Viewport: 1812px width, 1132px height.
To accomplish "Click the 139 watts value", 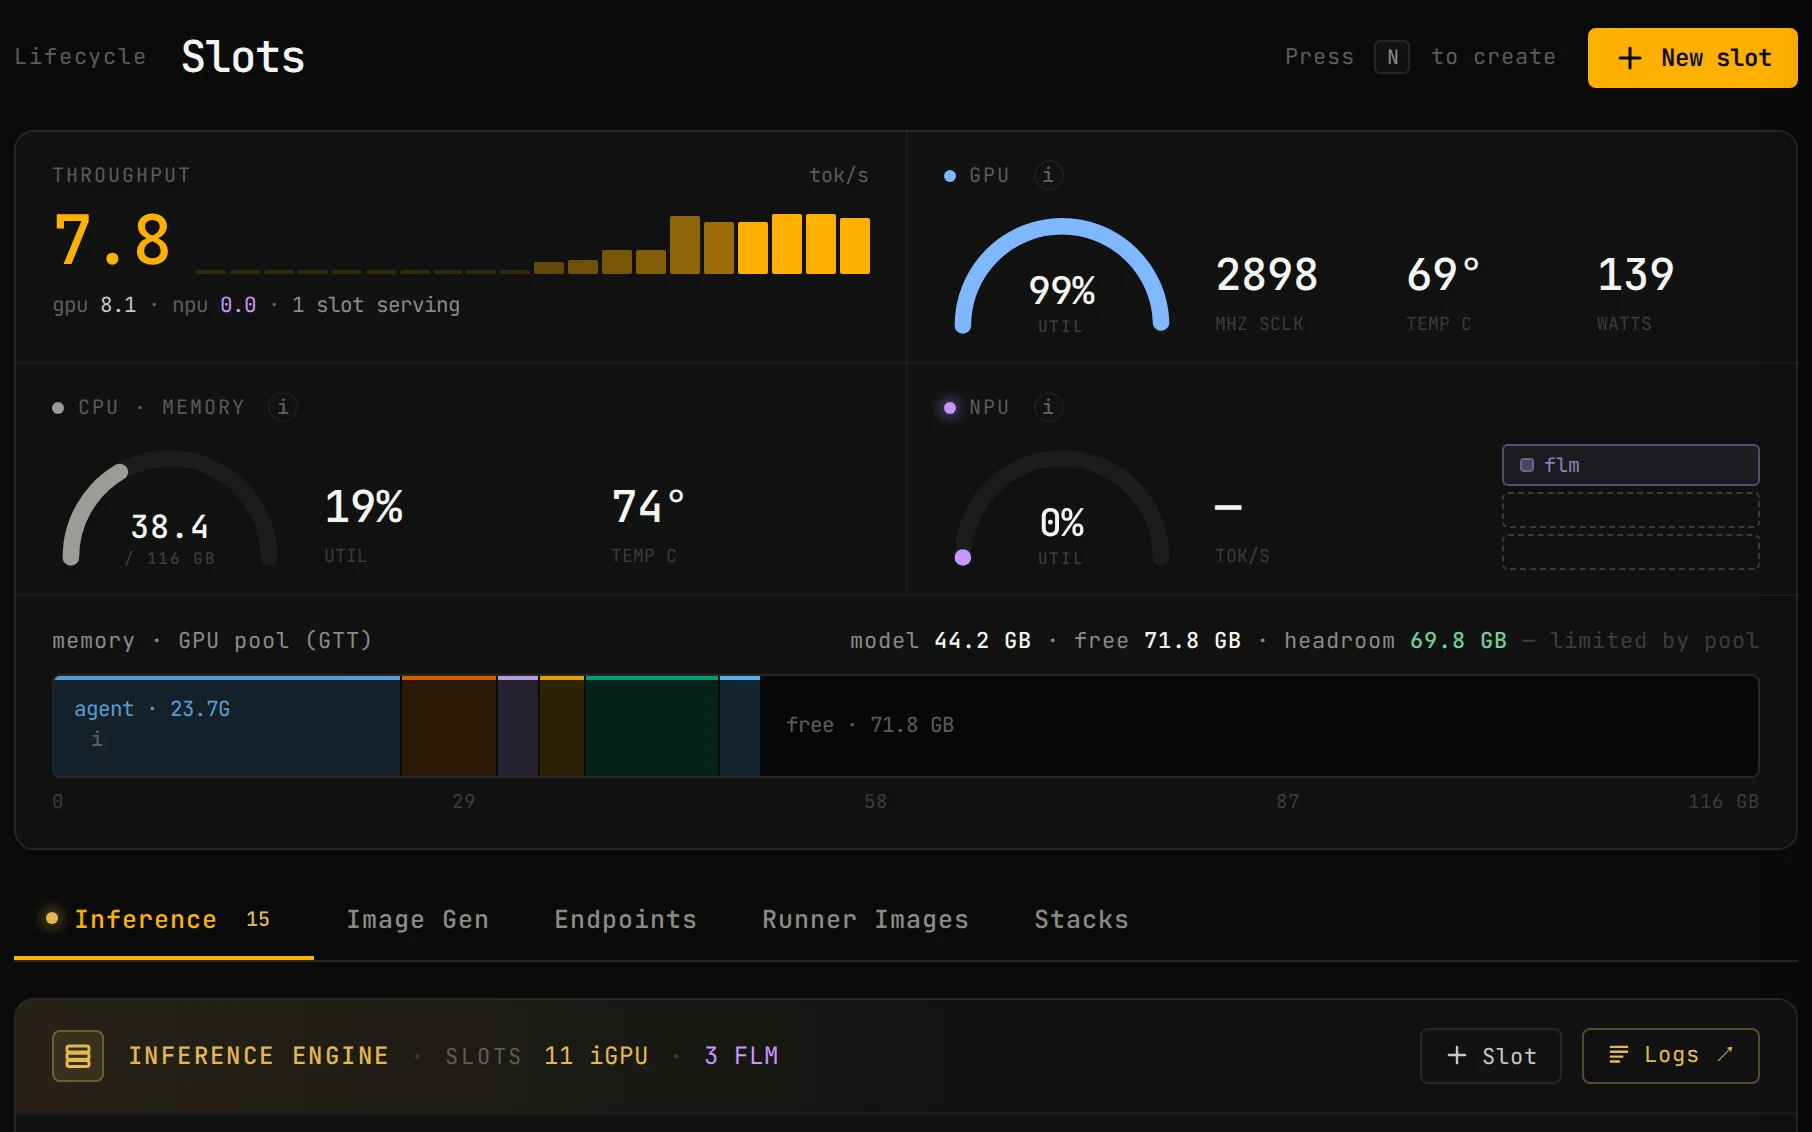I will point(1635,275).
